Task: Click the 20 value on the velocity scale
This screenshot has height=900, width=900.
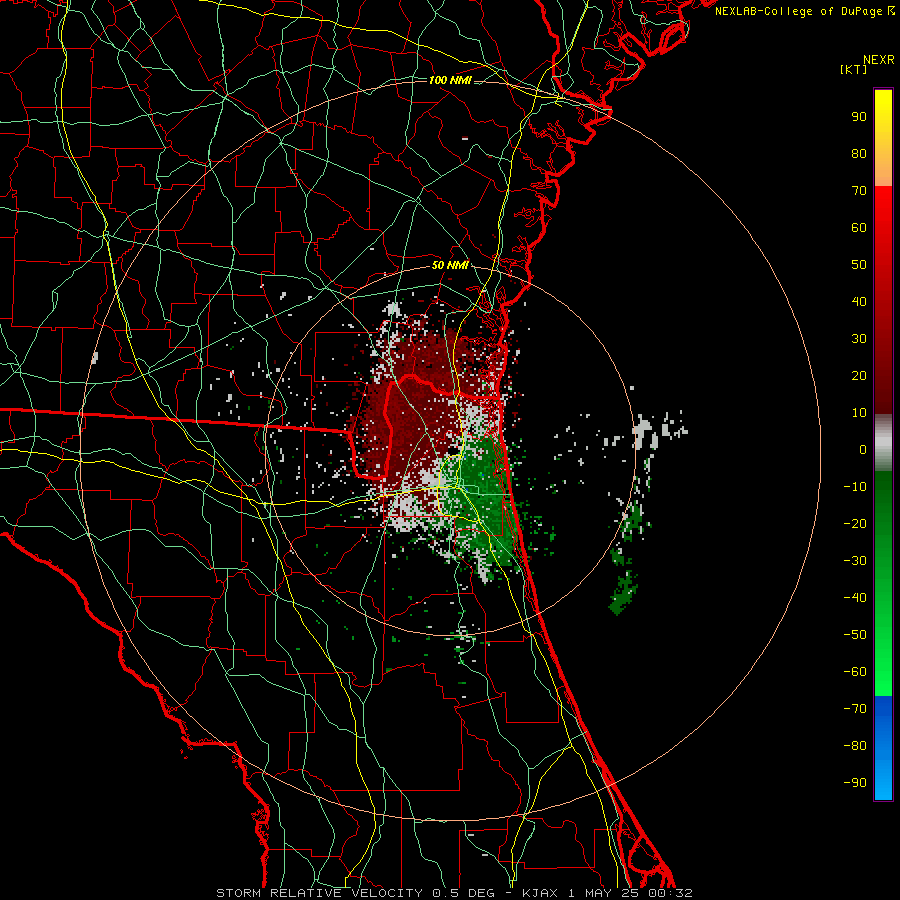Action: (859, 376)
